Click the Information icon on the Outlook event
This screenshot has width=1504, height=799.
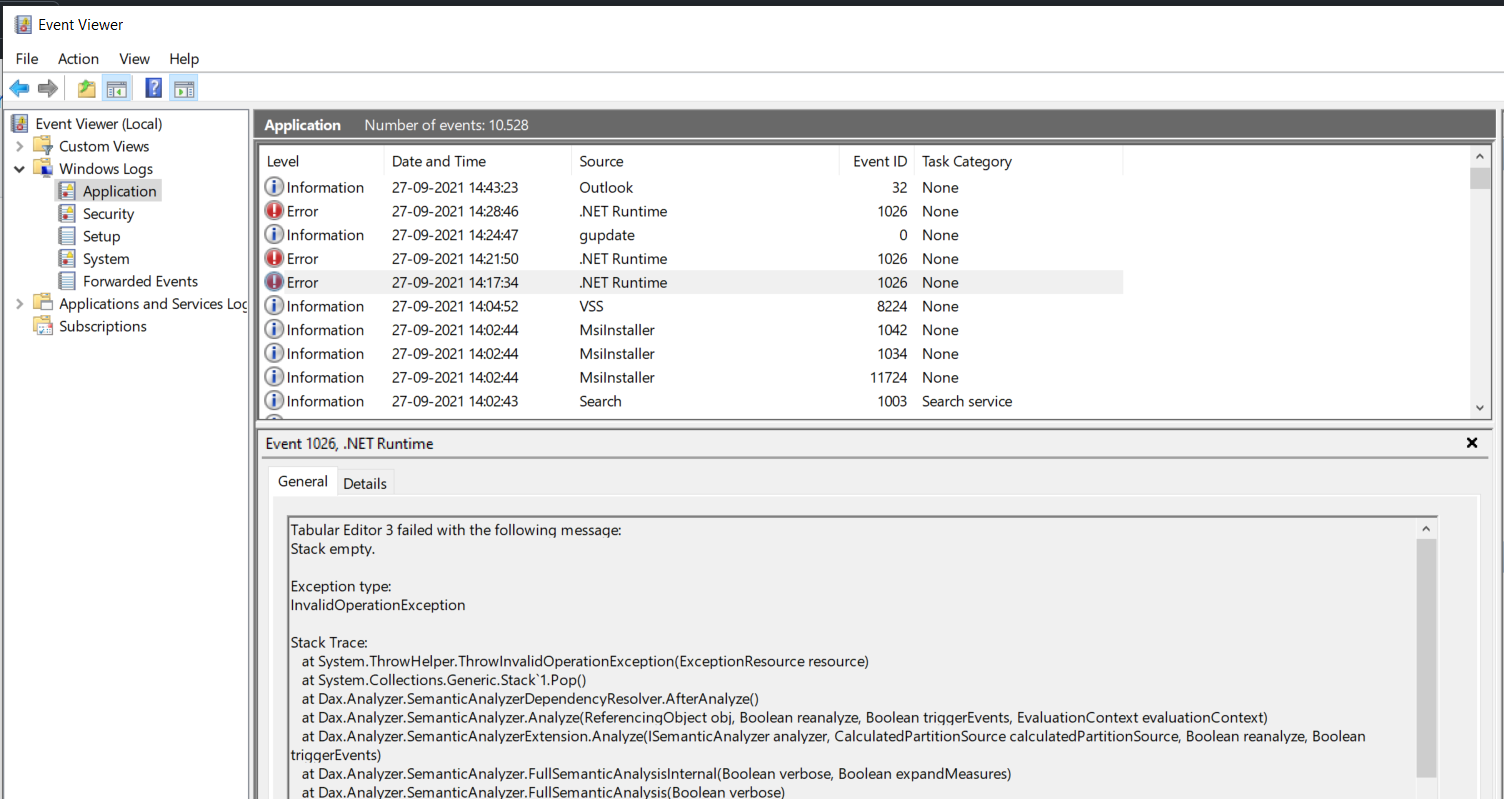[x=273, y=187]
